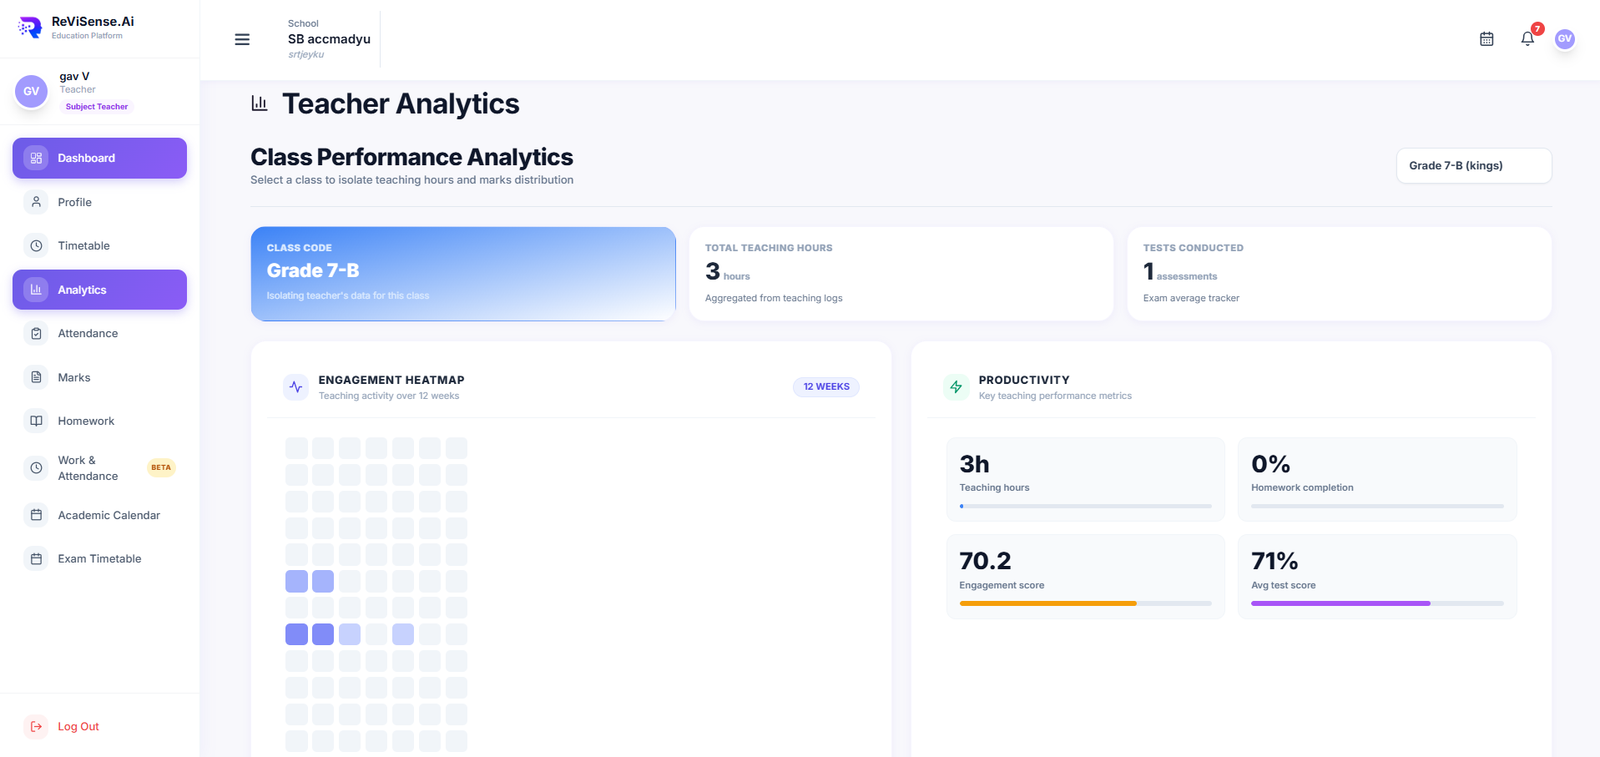Go to Dashboard in sidebar
The height and width of the screenshot is (757, 1600).
pyautogui.click(x=100, y=158)
